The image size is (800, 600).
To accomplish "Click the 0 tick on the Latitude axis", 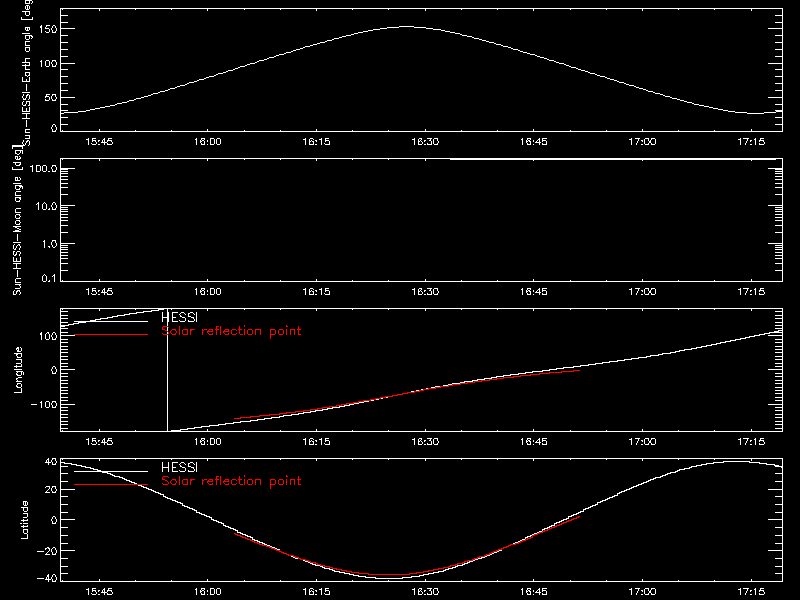I will [x=54, y=520].
